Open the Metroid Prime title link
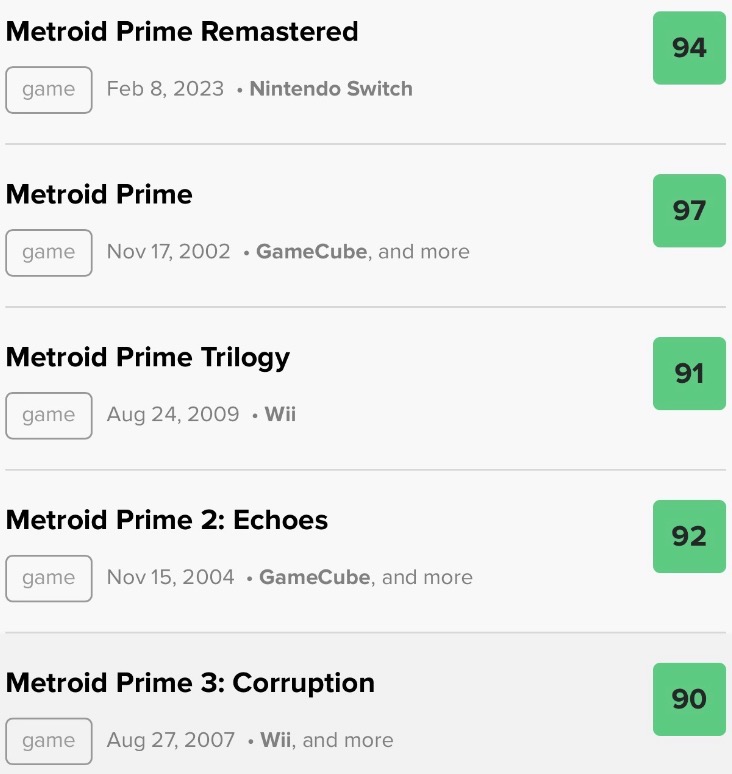 pos(99,195)
